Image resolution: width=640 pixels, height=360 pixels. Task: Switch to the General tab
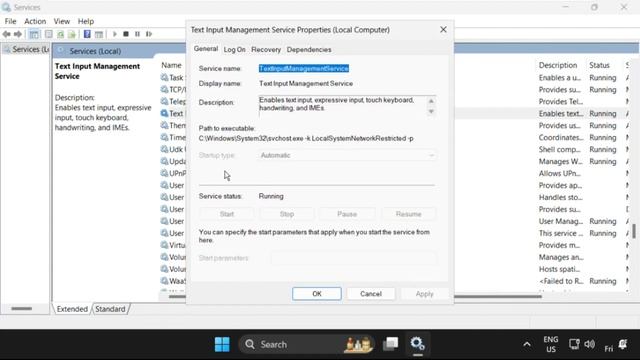206,49
